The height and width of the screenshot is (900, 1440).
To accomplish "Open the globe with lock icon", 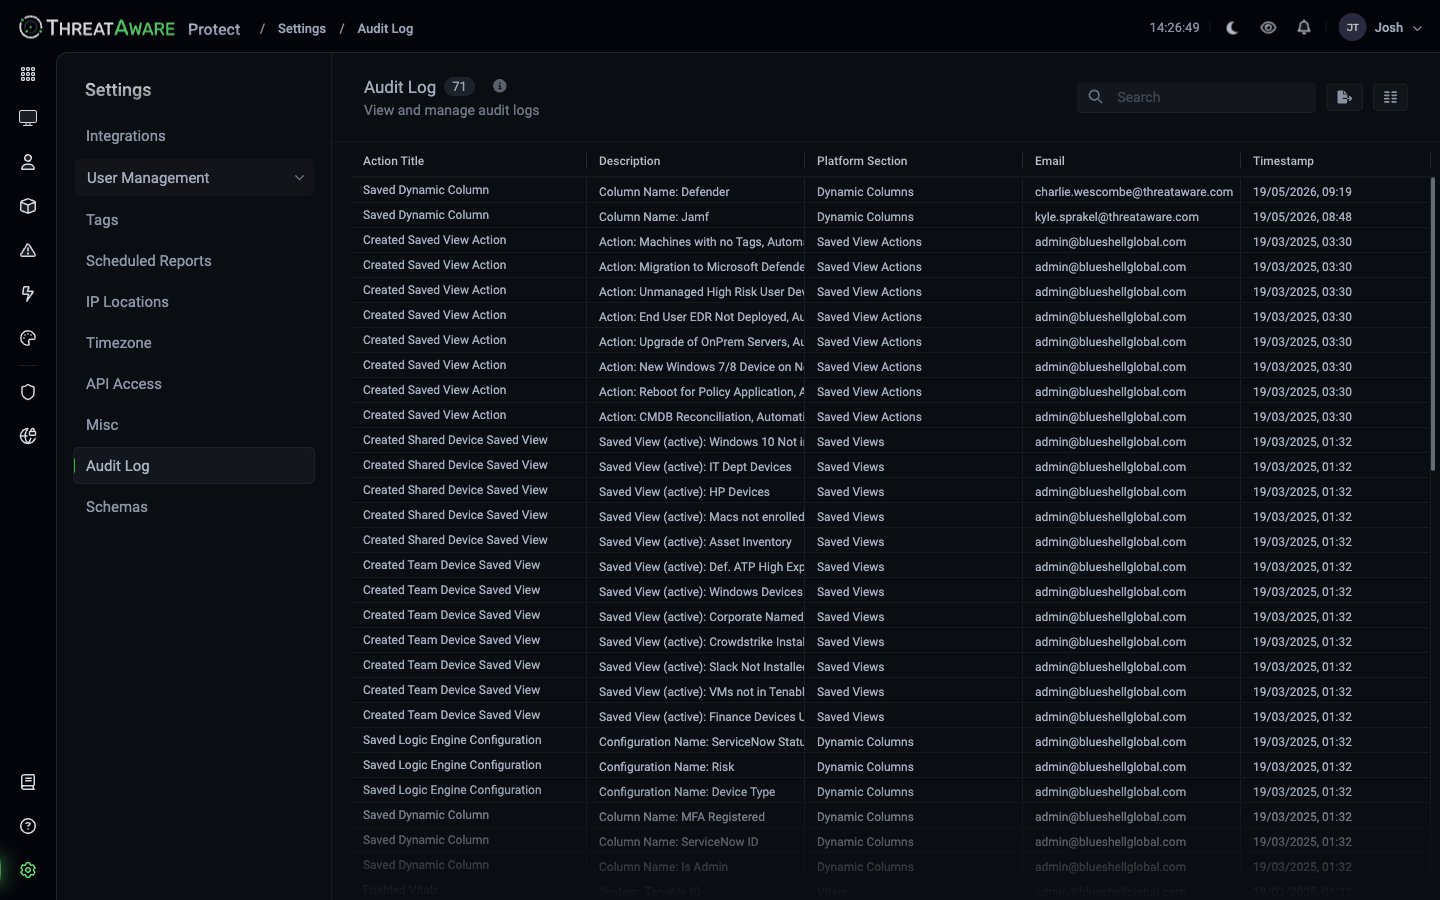I will (x=28, y=436).
